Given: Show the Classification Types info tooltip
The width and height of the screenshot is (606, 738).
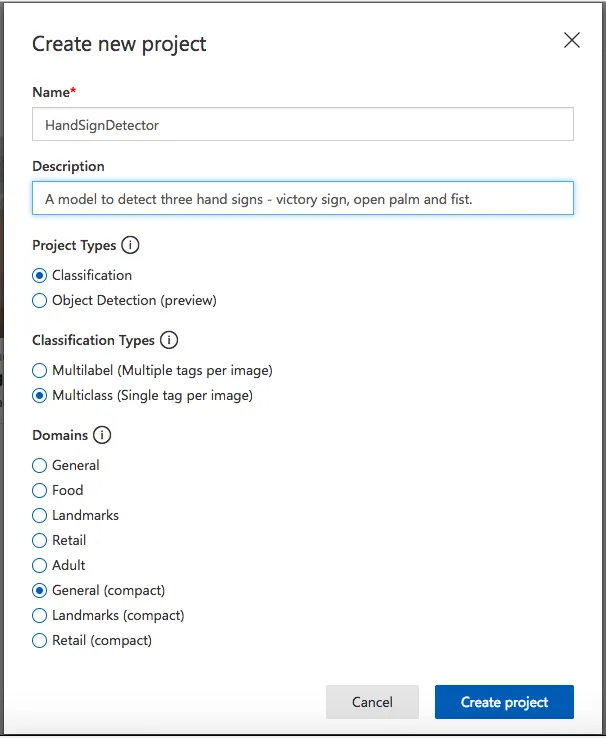Looking at the screenshot, I should click(x=169, y=340).
